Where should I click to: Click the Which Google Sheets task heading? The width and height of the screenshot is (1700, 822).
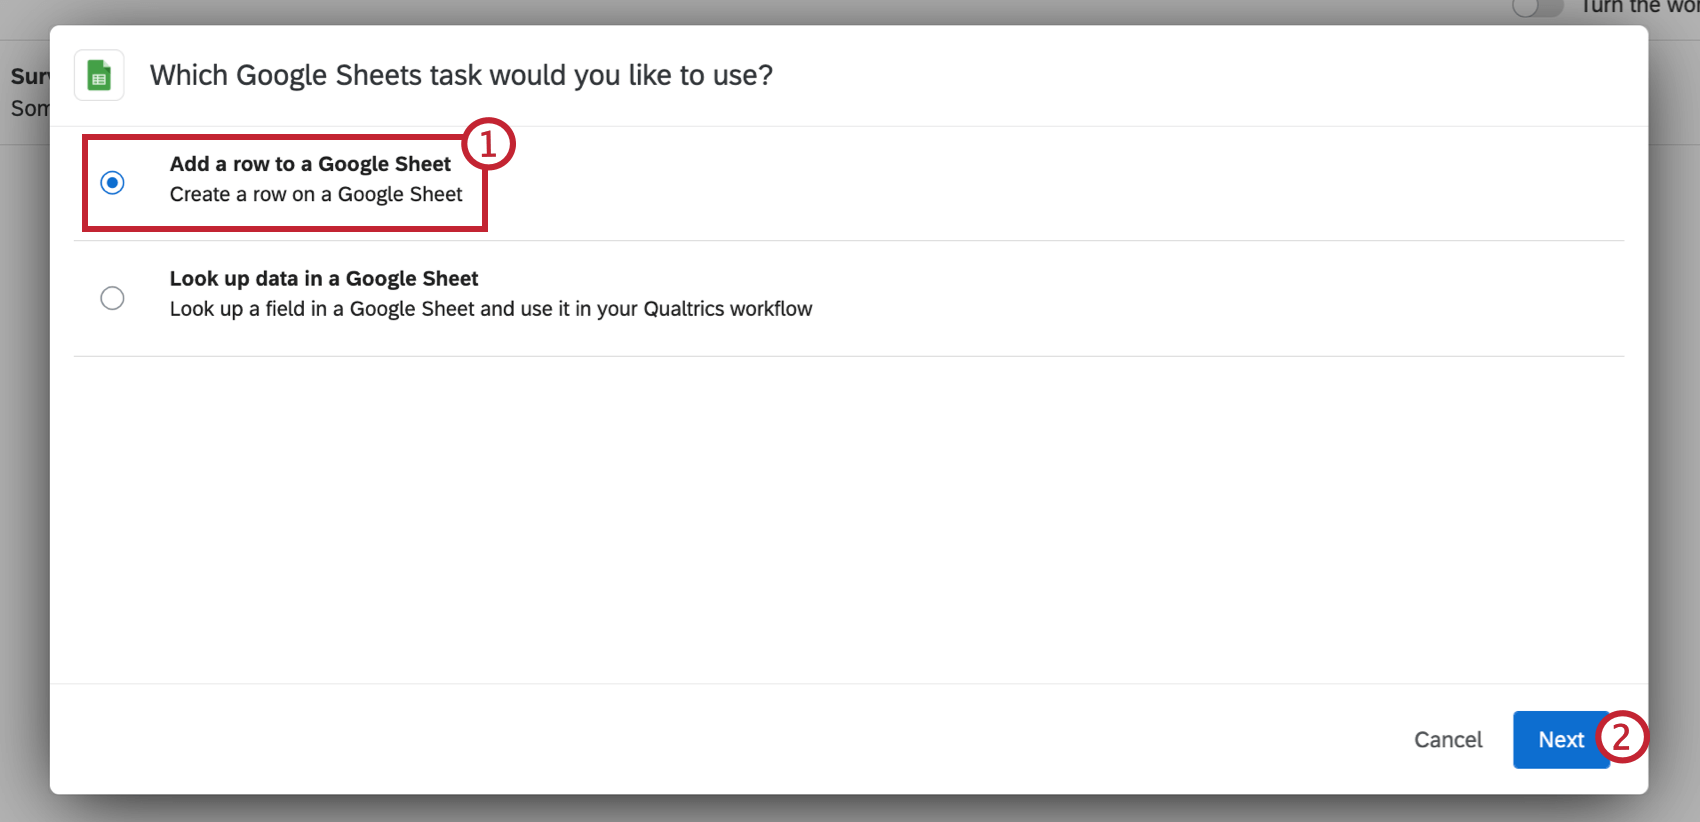pyautogui.click(x=461, y=75)
